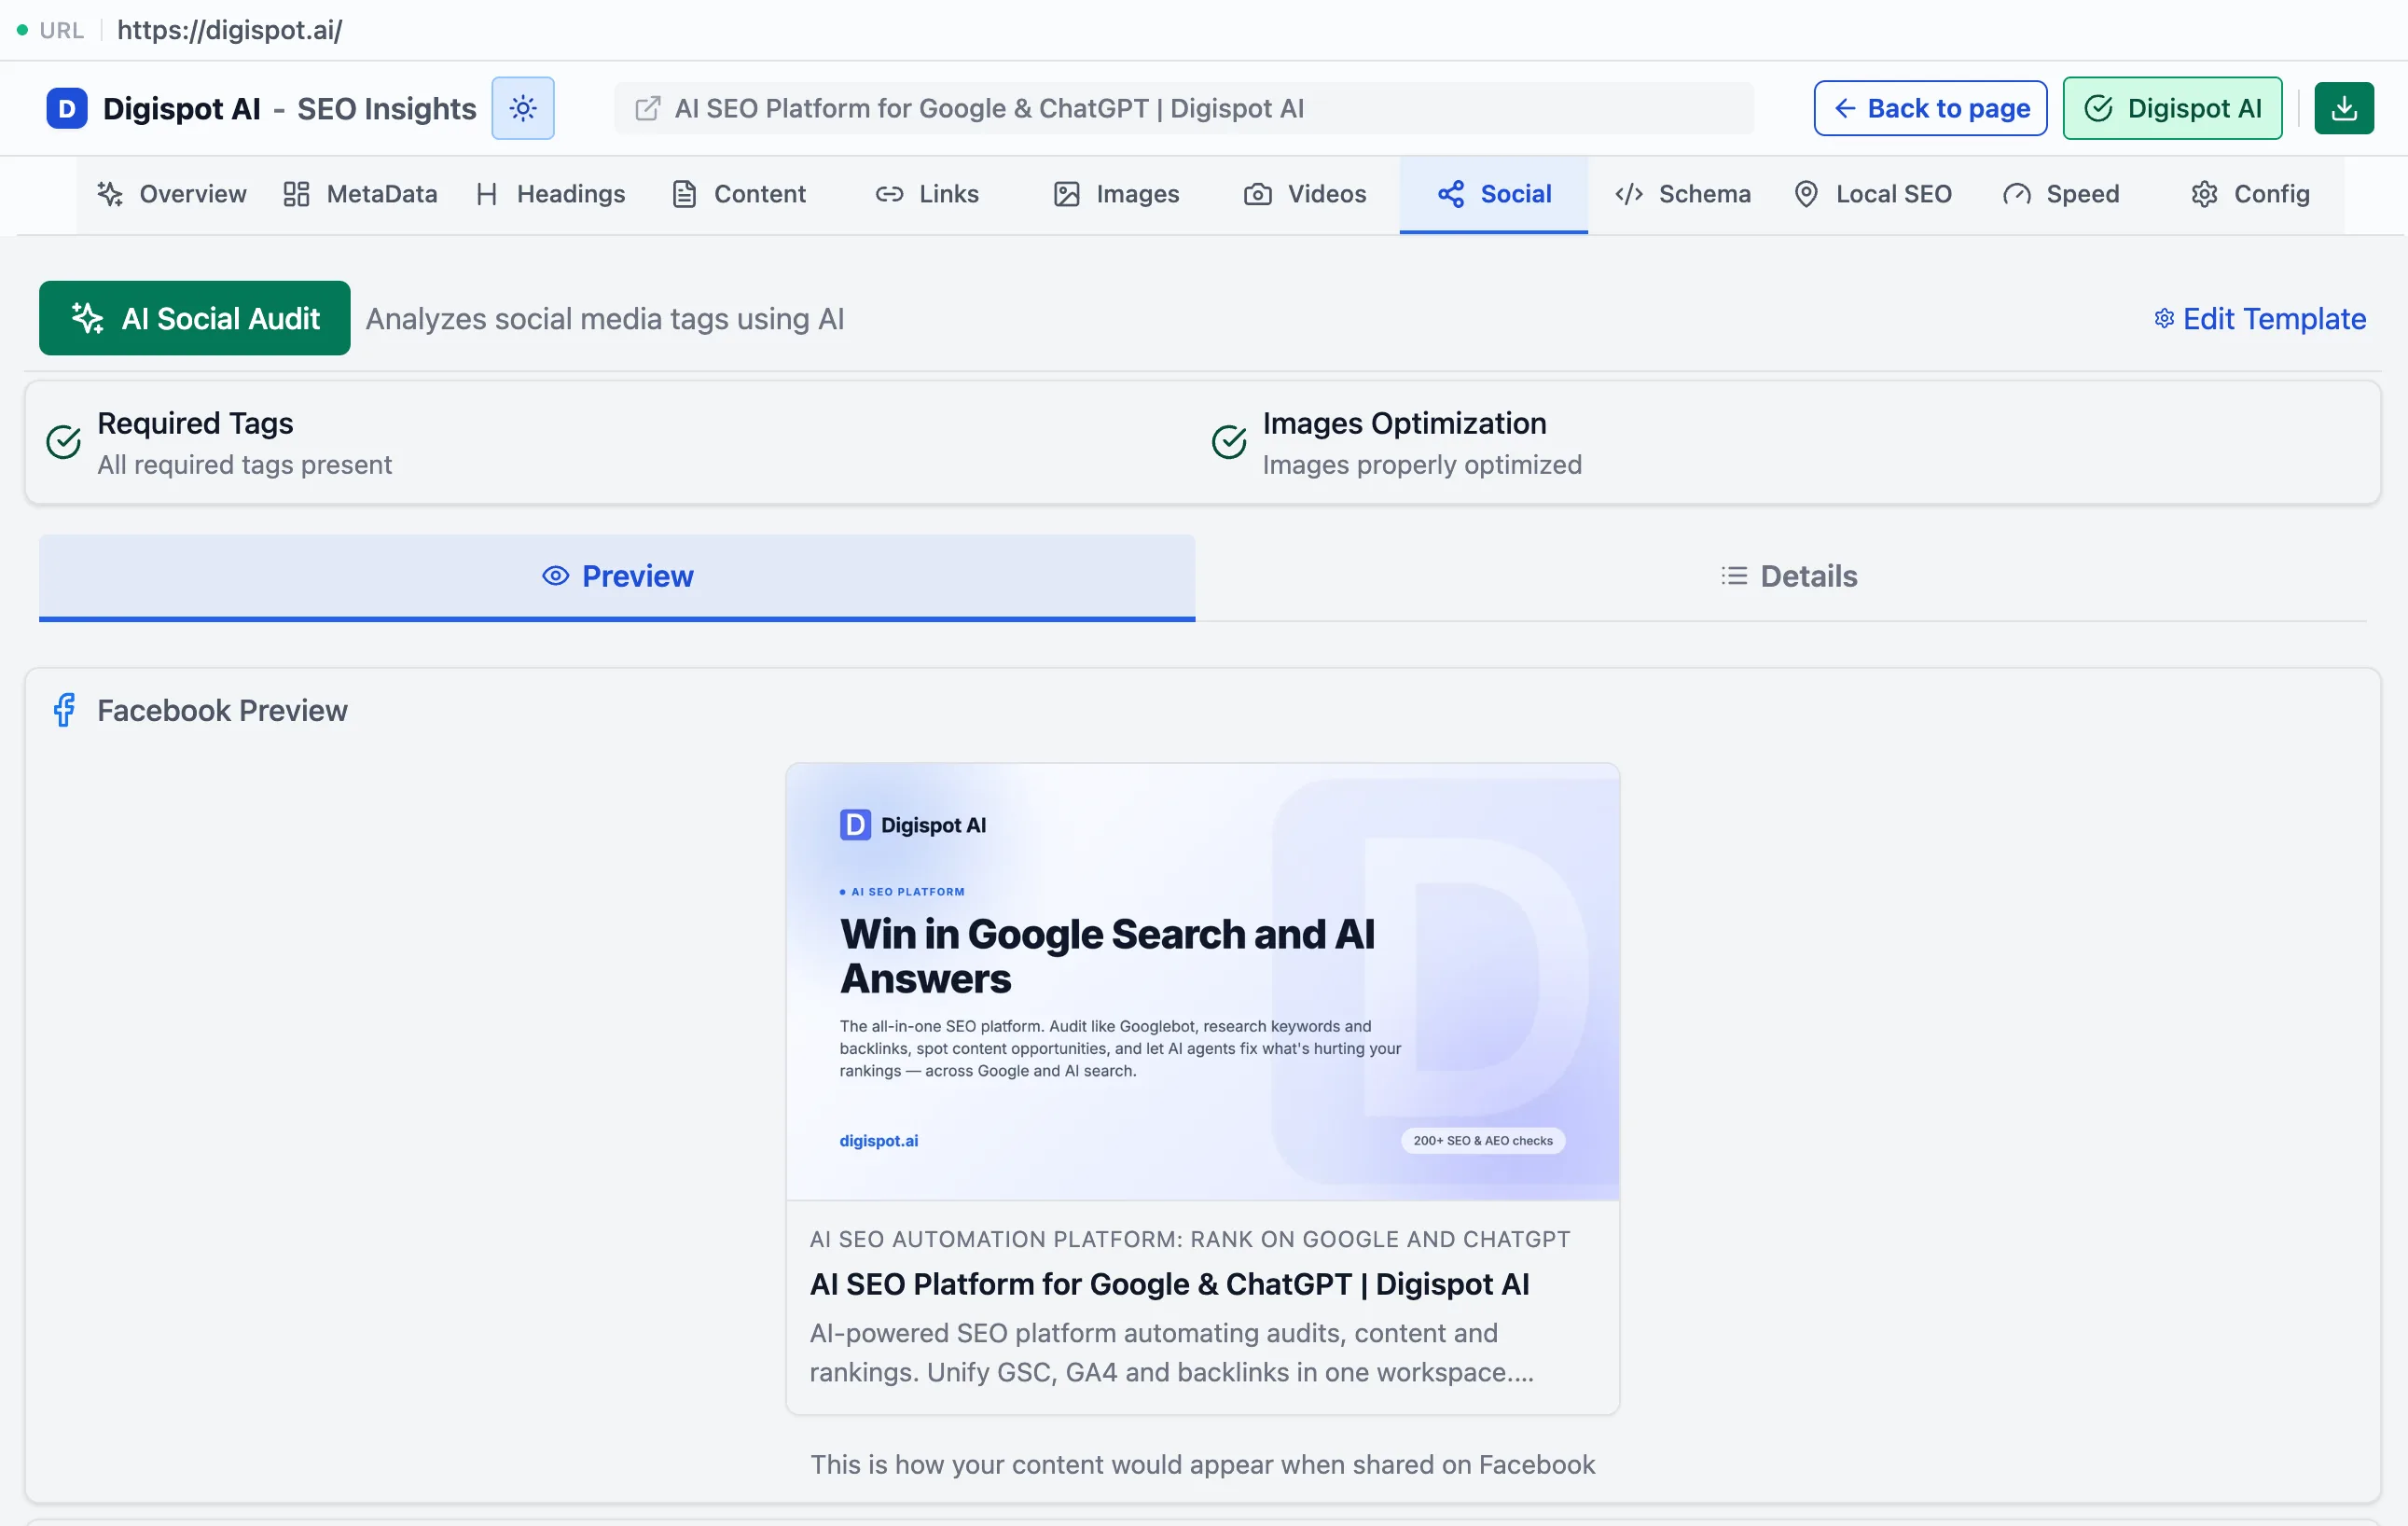Click the note about appearing when shared on Facebook
The width and height of the screenshot is (2408, 1526).
point(1202,1464)
